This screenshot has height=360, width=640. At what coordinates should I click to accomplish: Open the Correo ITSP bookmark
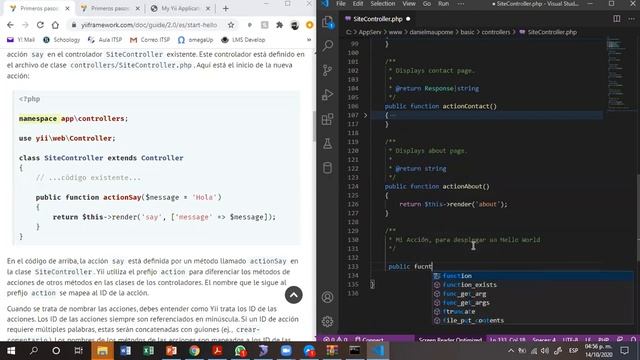(150, 40)
